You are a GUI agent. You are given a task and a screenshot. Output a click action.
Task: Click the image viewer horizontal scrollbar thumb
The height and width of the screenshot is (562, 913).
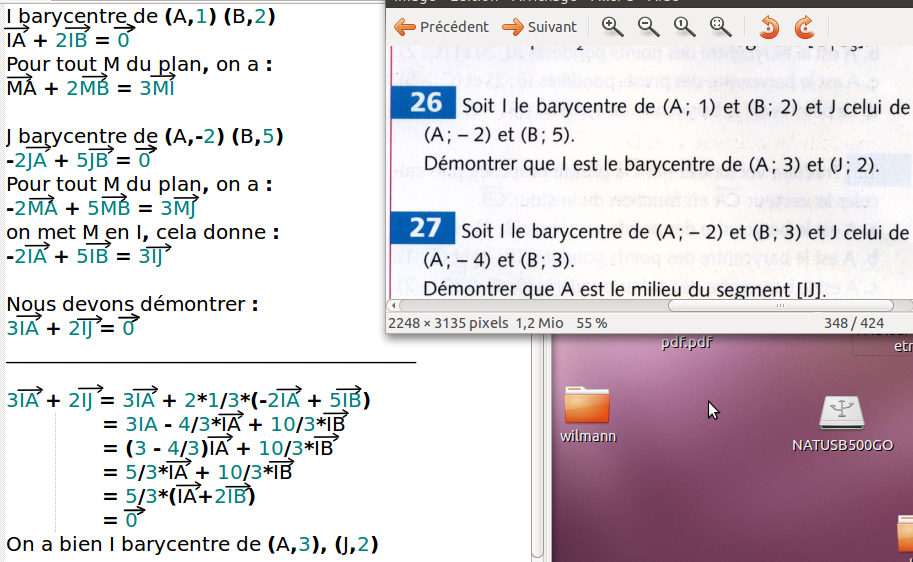[782, 305]
